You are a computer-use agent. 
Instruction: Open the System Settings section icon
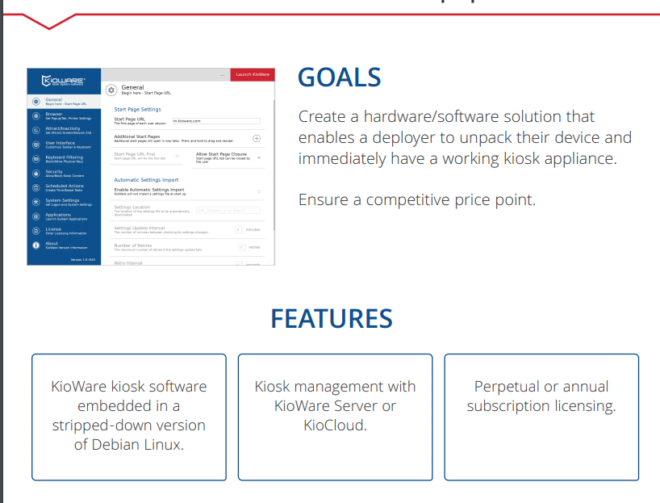point(36,202)
